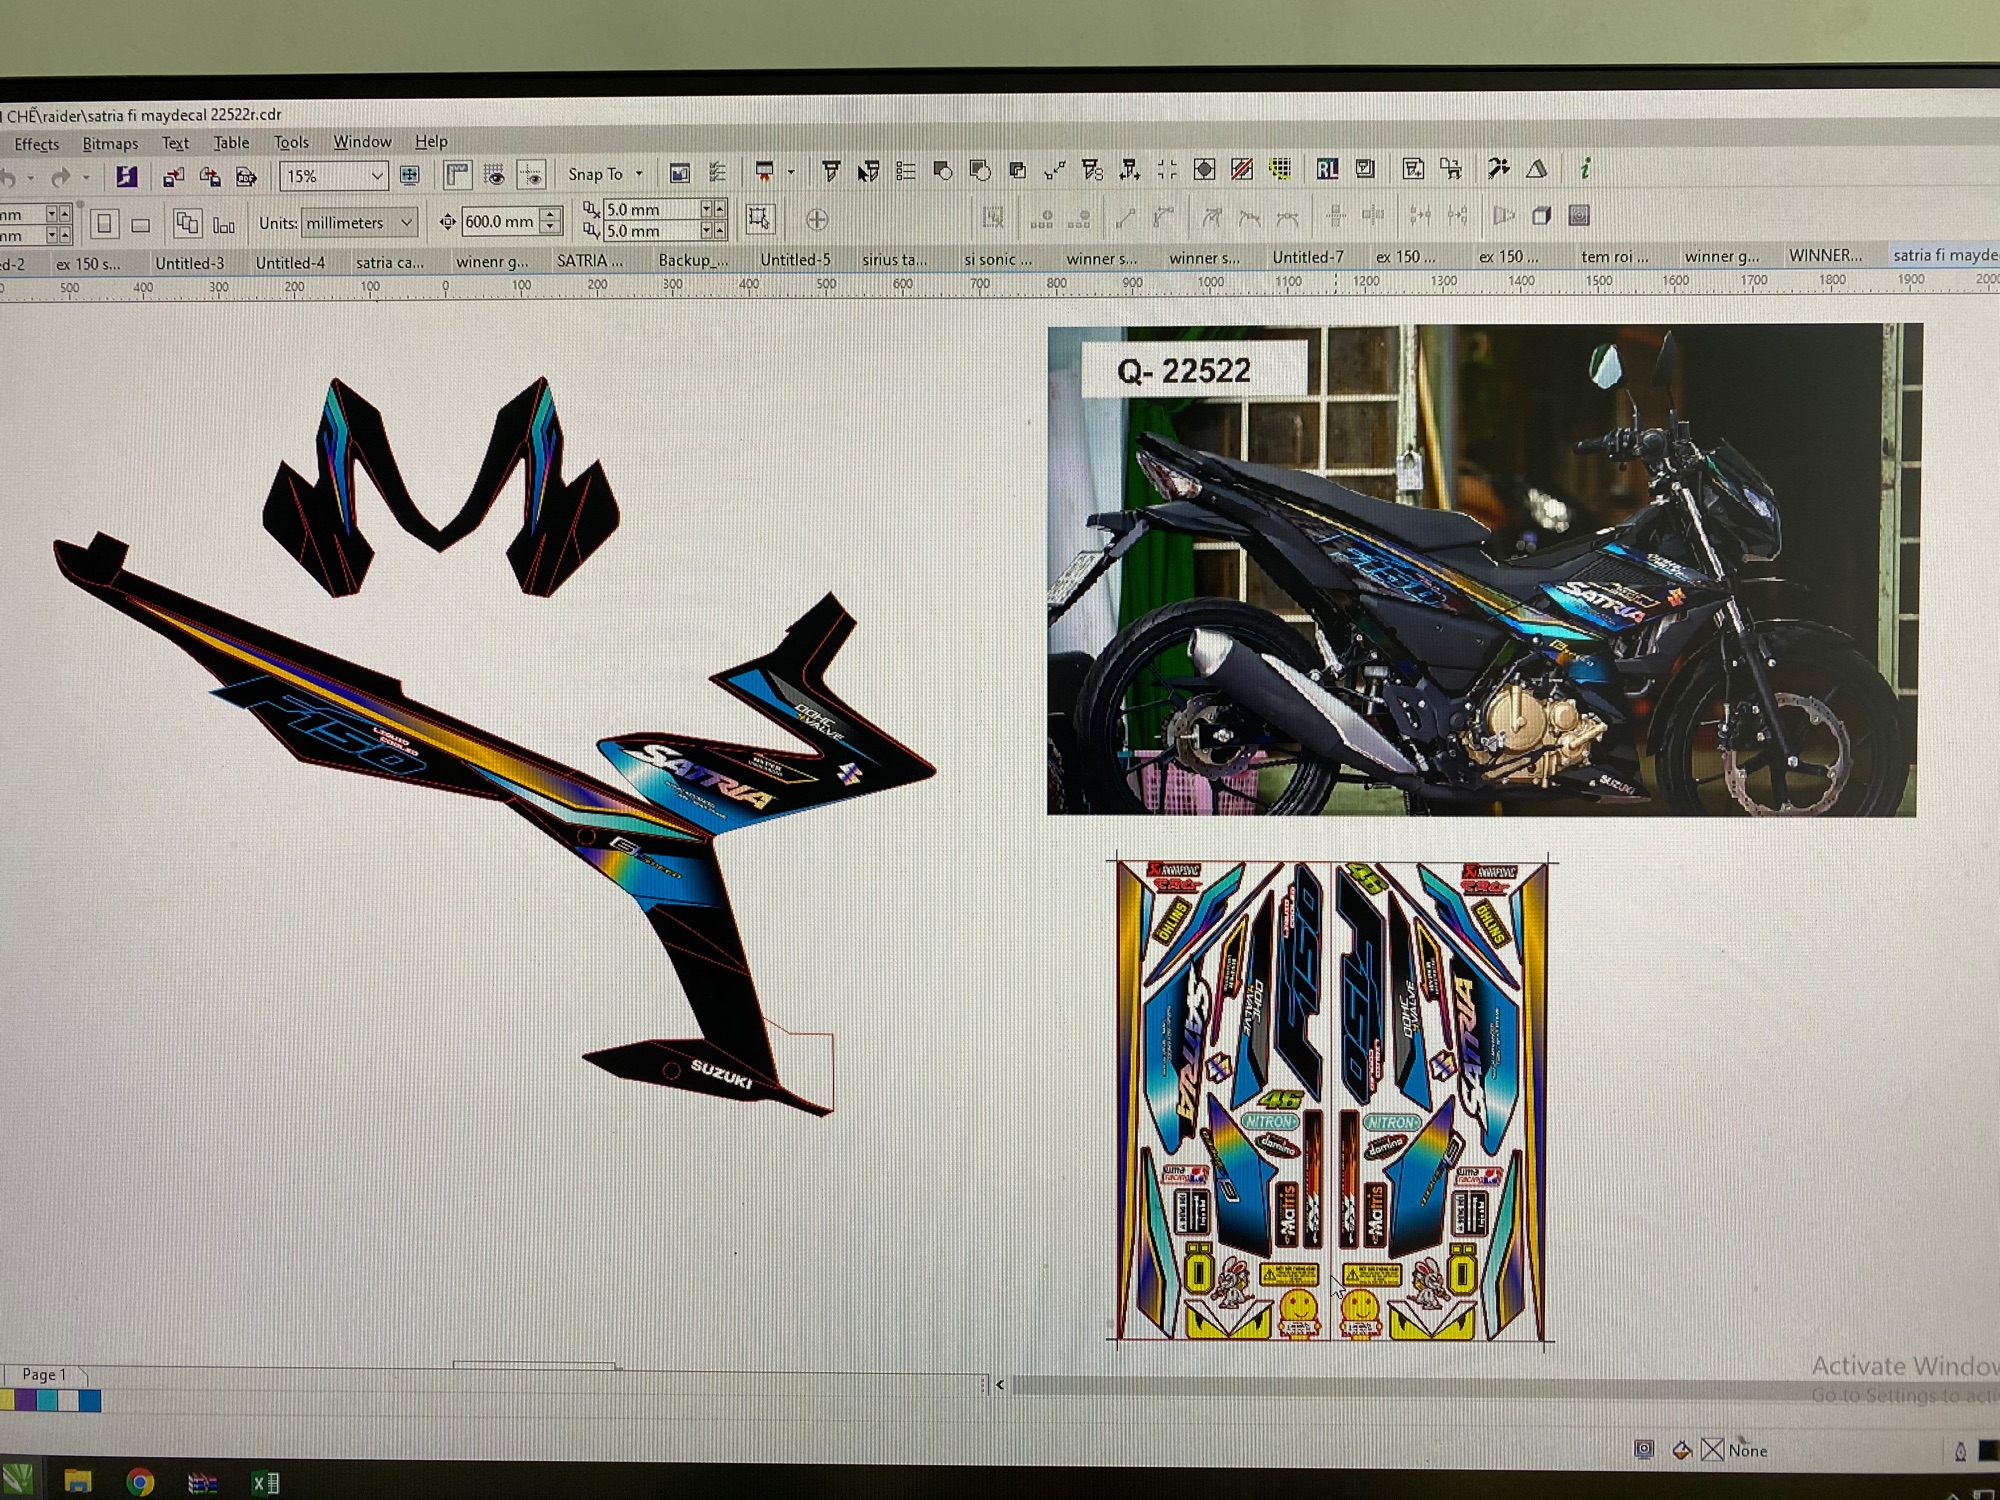Switch to the Untitled-4 document tab

point(290,262)
